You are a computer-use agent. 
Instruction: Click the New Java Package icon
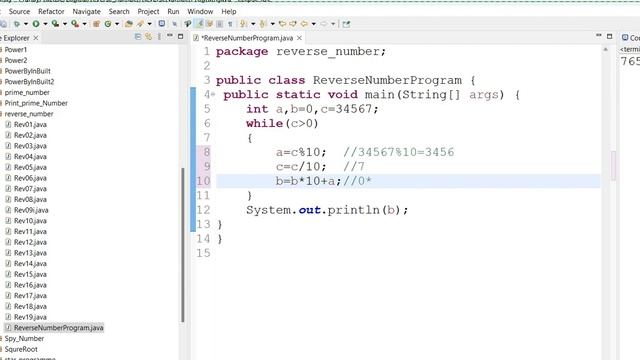(x=96, y=24)
